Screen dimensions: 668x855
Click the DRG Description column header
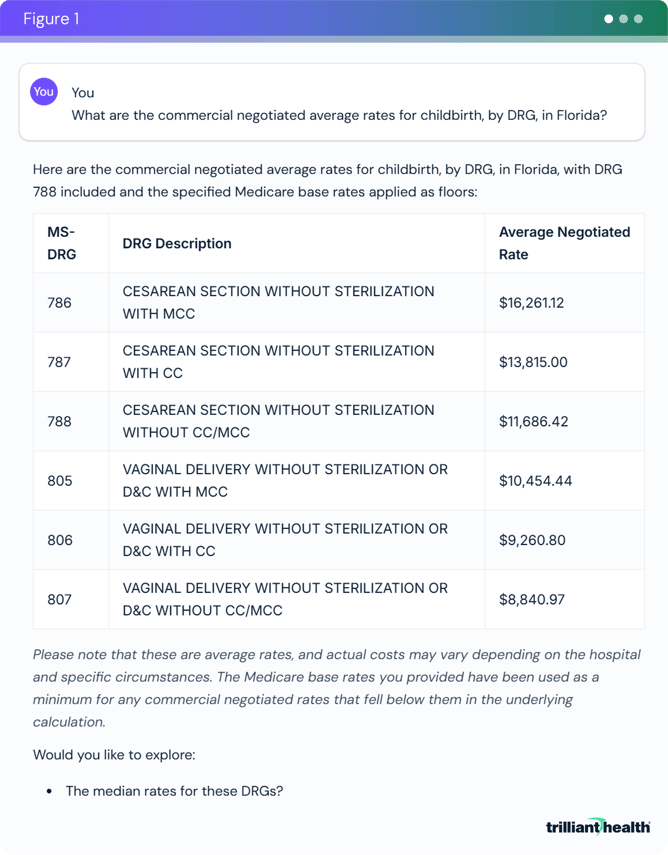(177, 243)
